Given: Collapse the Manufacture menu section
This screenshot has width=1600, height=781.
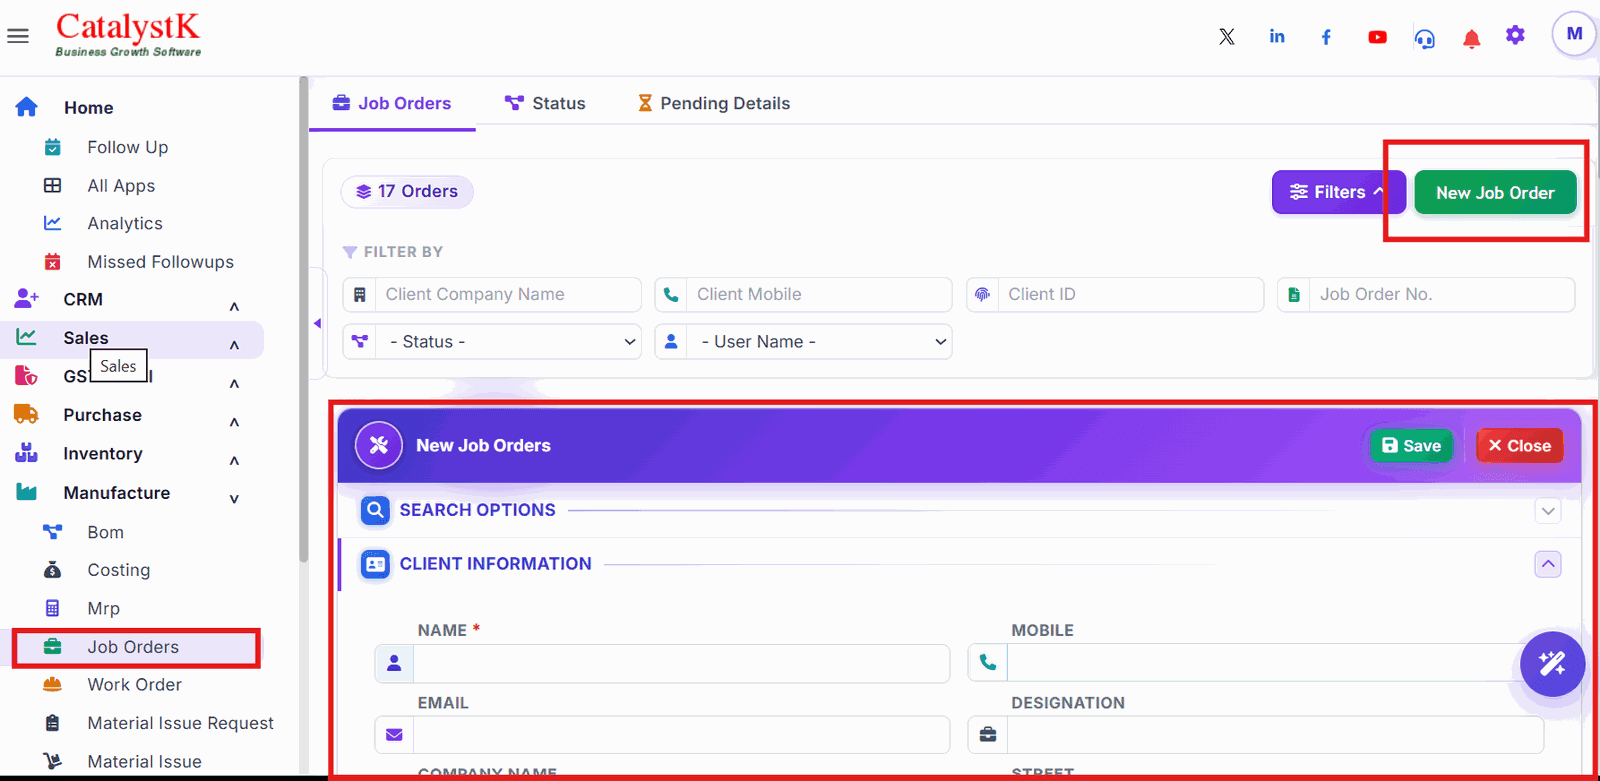Looking at the screenshot, I should (x=234, y=499).
